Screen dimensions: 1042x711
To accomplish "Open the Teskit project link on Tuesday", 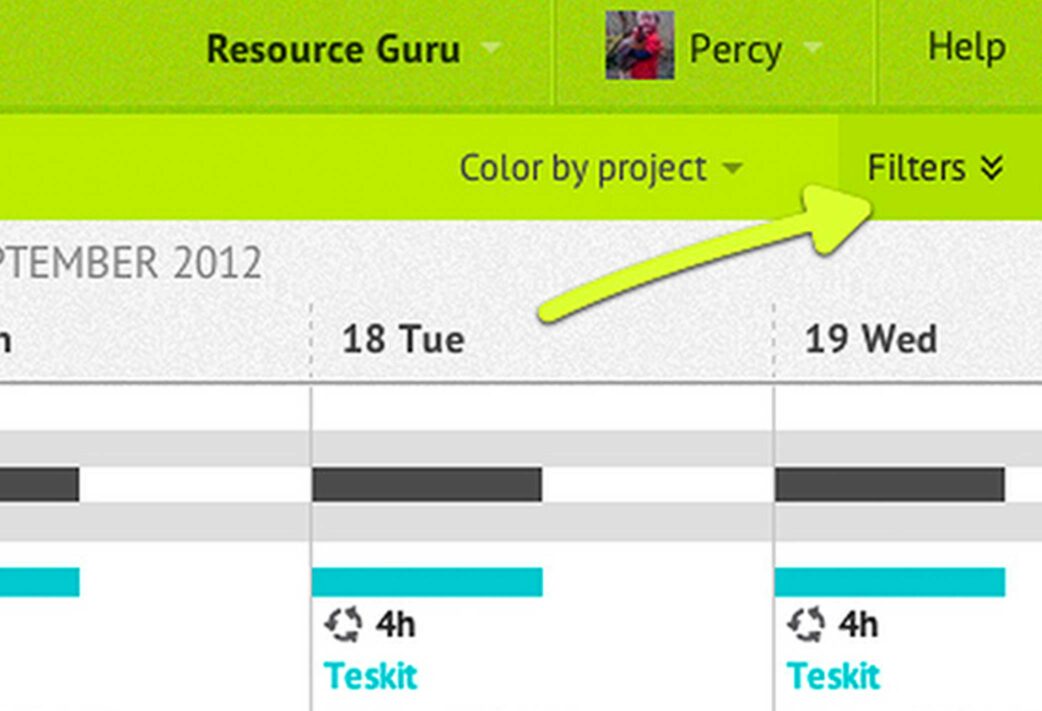I will pyautogui.click(x=370, y=676).
